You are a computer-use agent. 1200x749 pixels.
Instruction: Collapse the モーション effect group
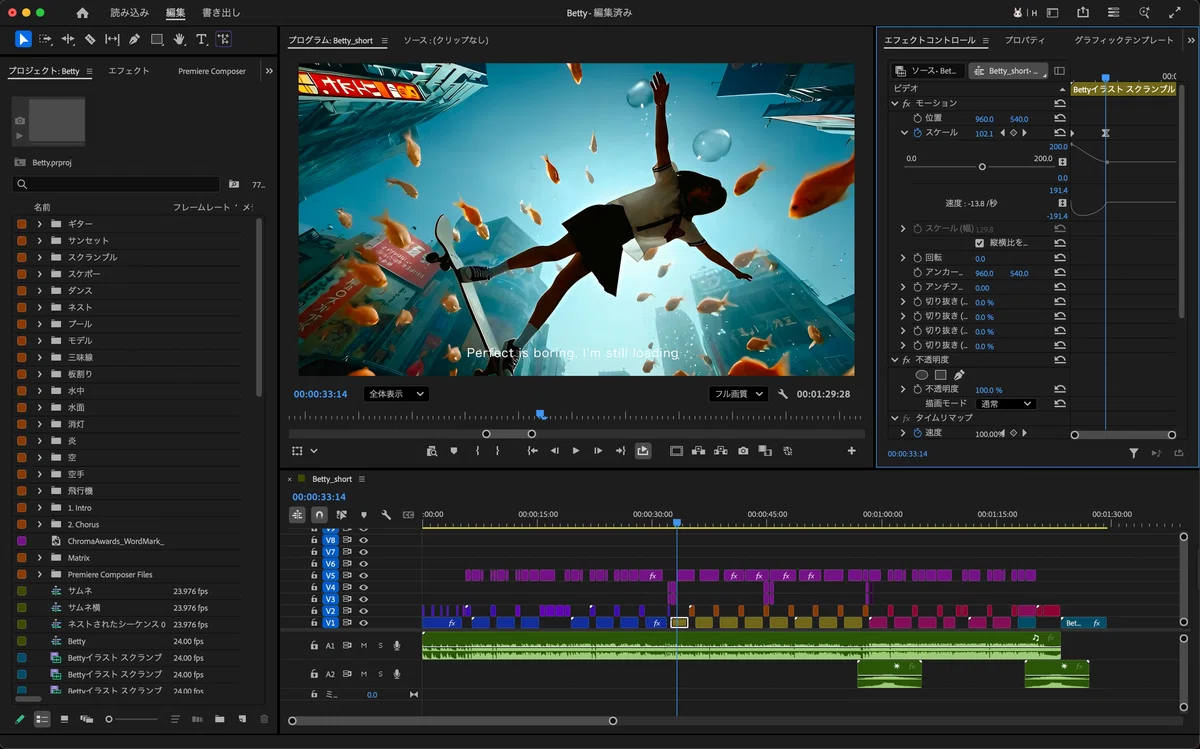[895, 103]
